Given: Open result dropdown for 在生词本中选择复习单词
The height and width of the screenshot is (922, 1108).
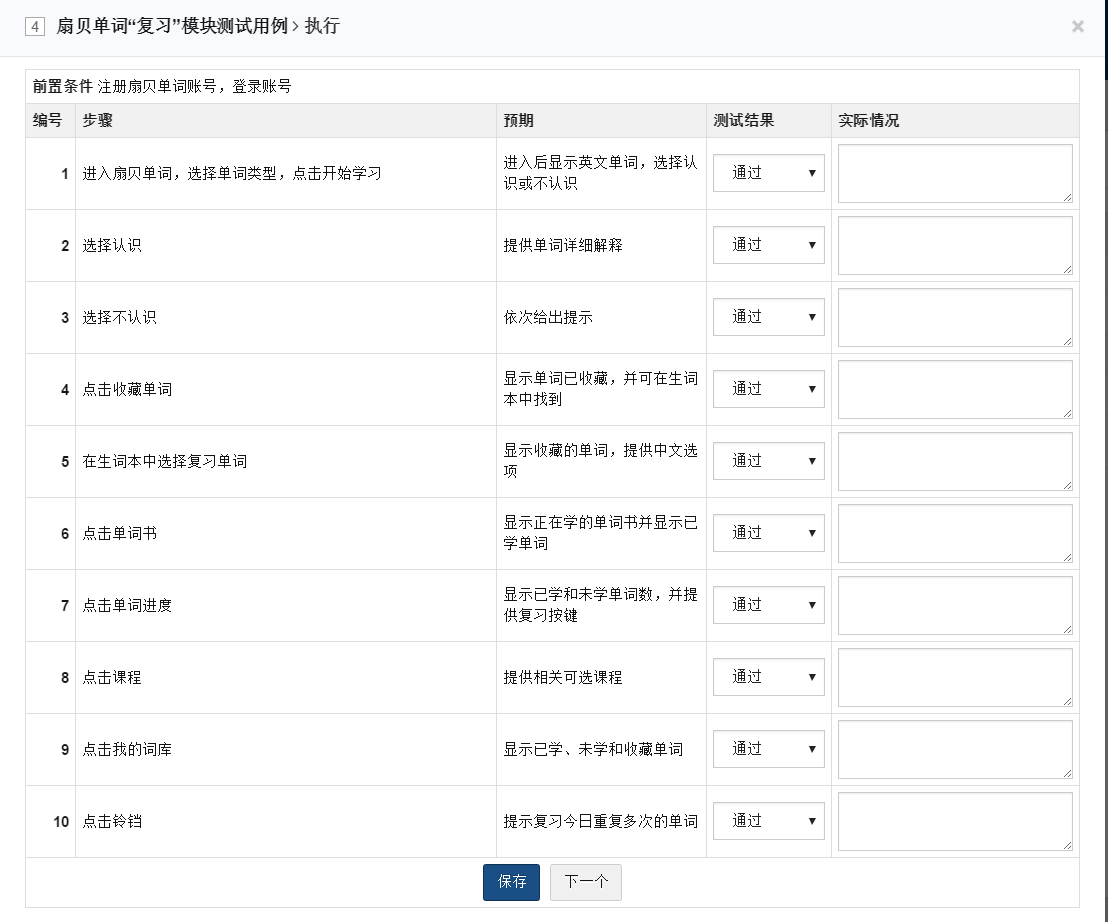Looking at the screenshot, I should [x=769, y=461].
